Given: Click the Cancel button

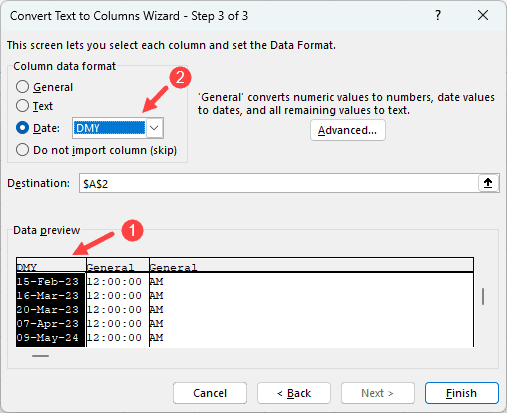Looking at the screenshot, I should pos(210,393).
